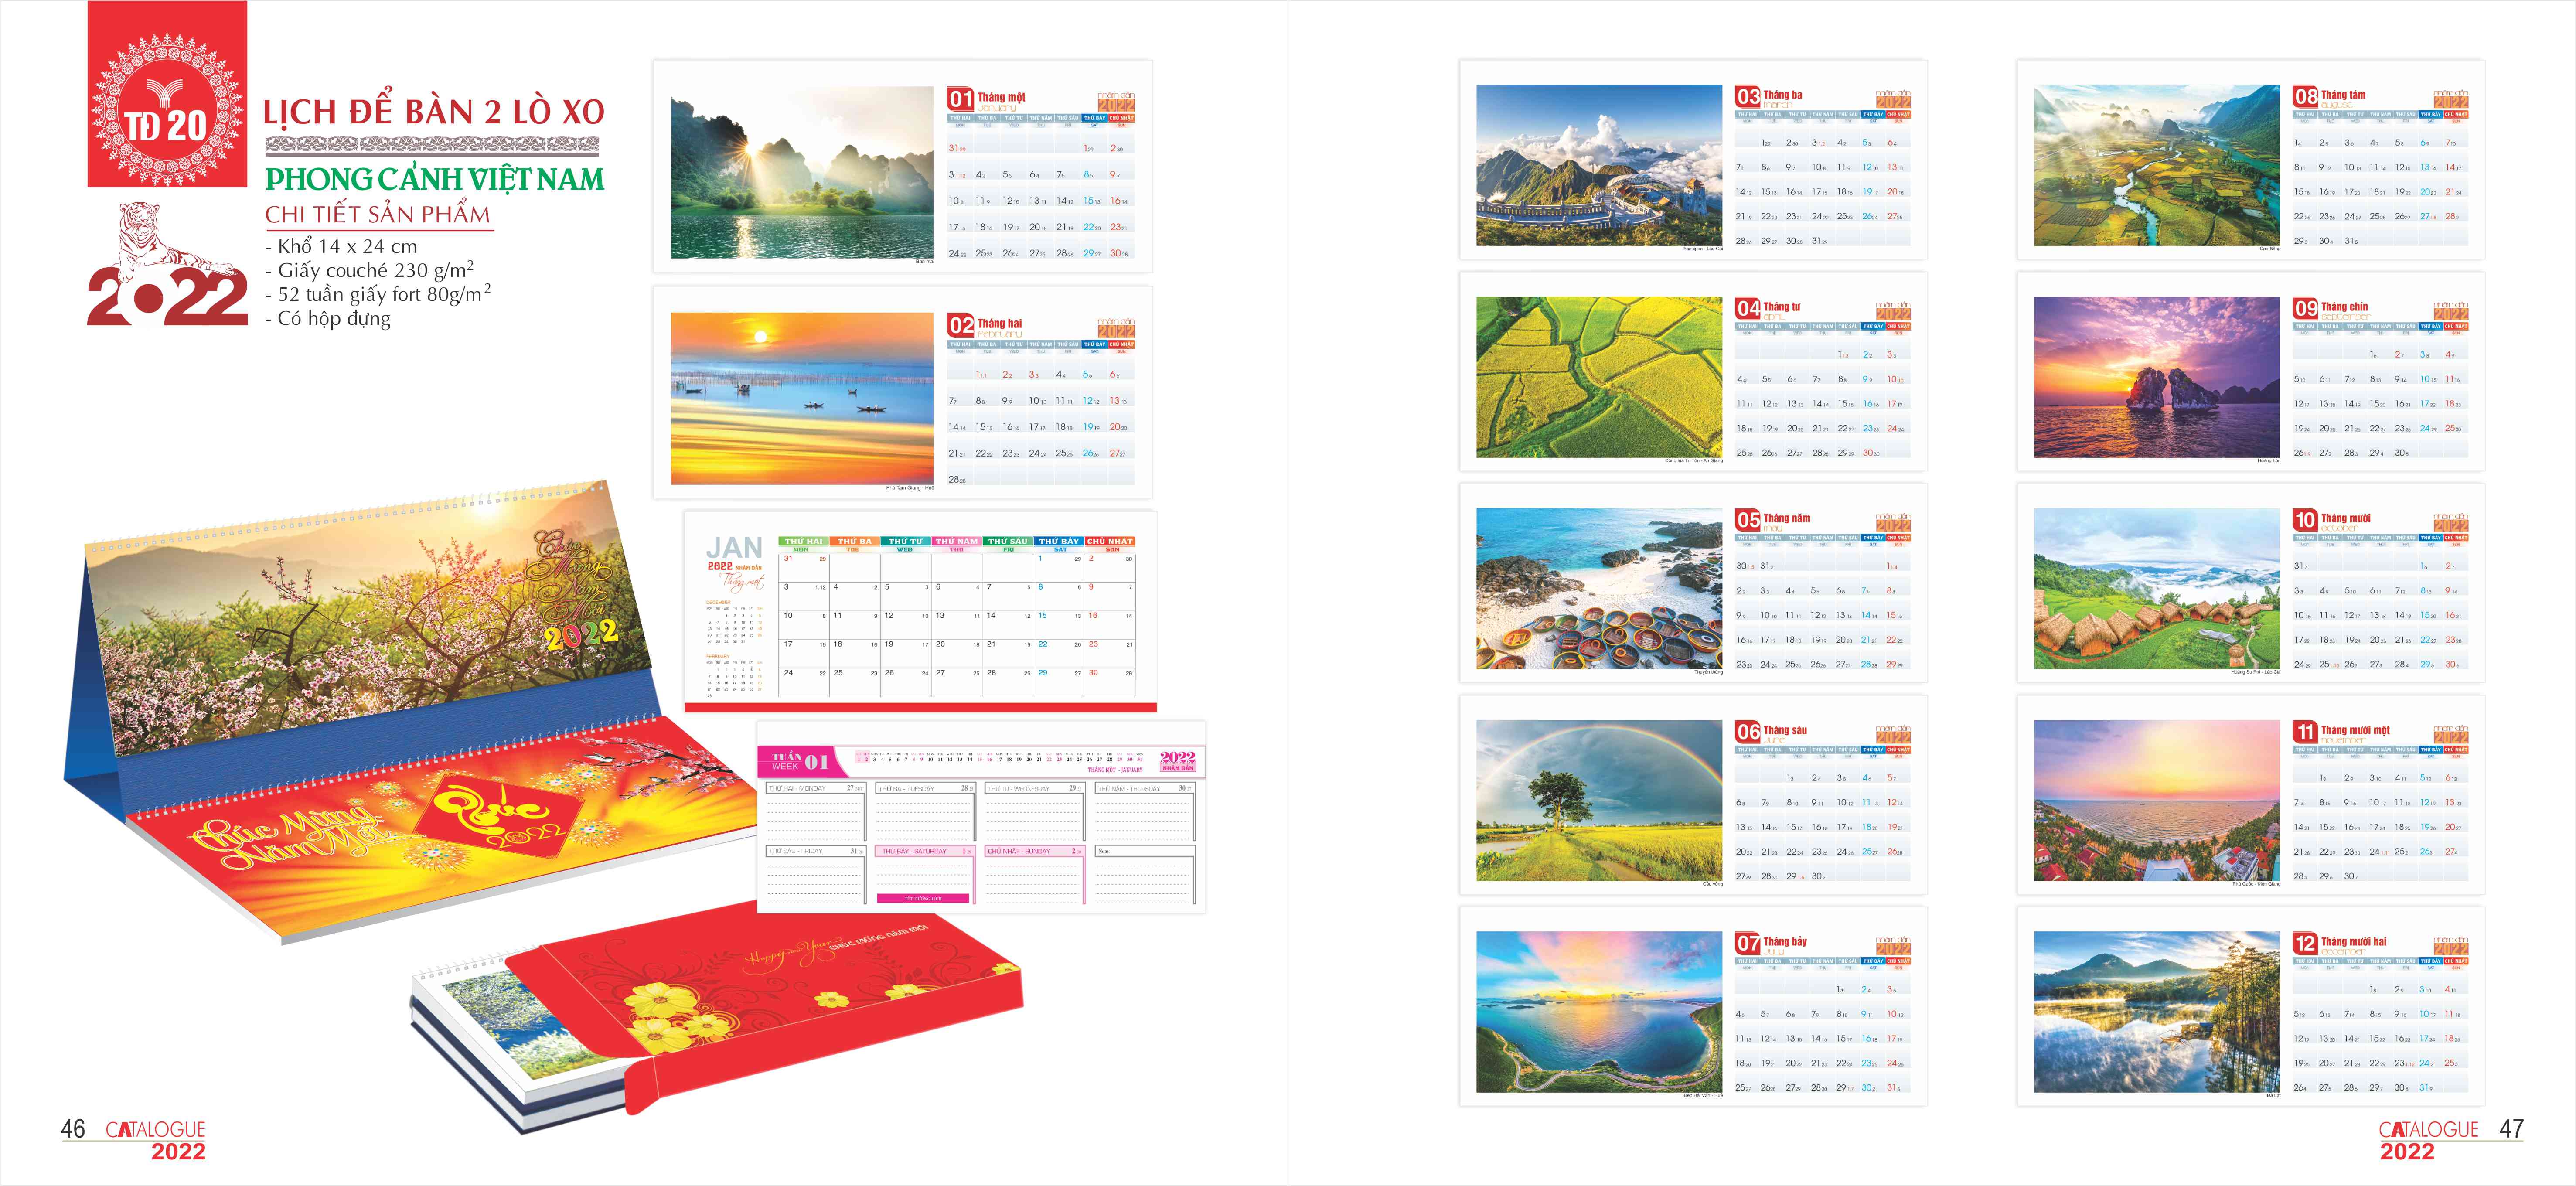
Task: Click the "THỨ BA" orange header in JAN planner
Action: pyautogui.click(x=854, y=541)
